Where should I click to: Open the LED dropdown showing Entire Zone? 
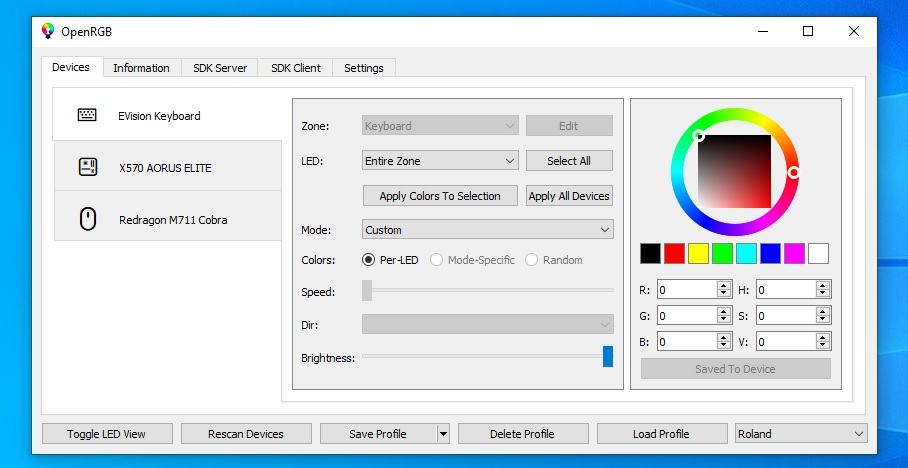[x=440, y=161]
